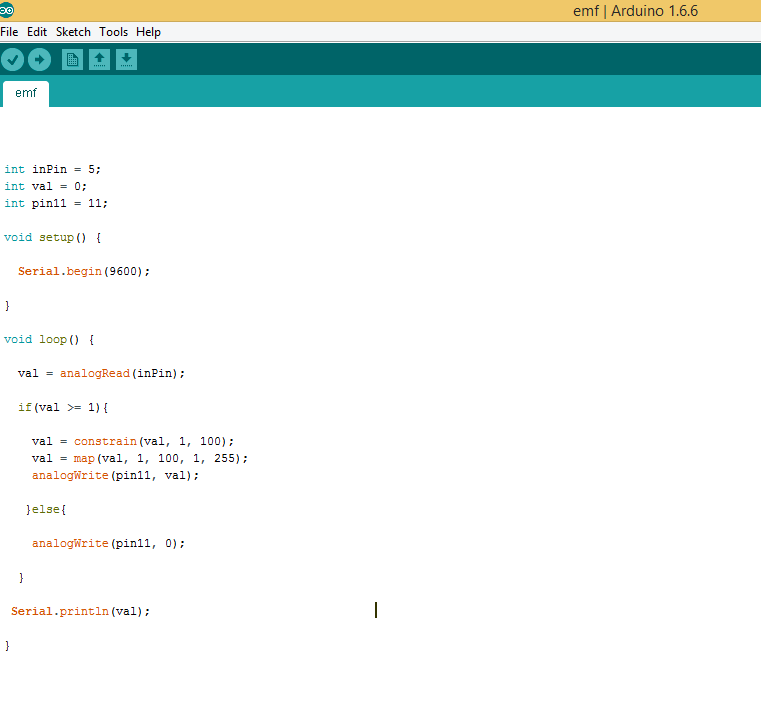Create a new sketch with New icon
This screenshot has width=761, height=714.
click(72, 60)
